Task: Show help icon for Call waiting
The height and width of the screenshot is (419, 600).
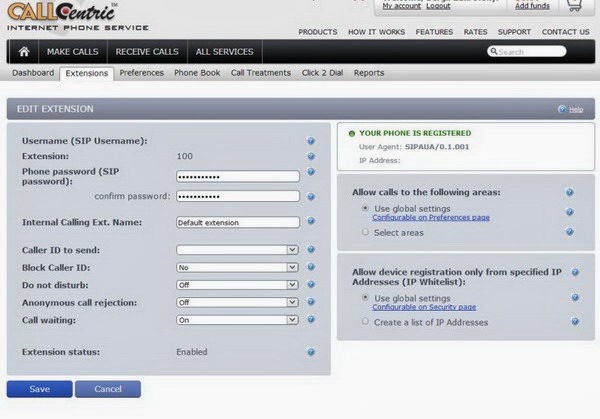Action: pos(311,319)
